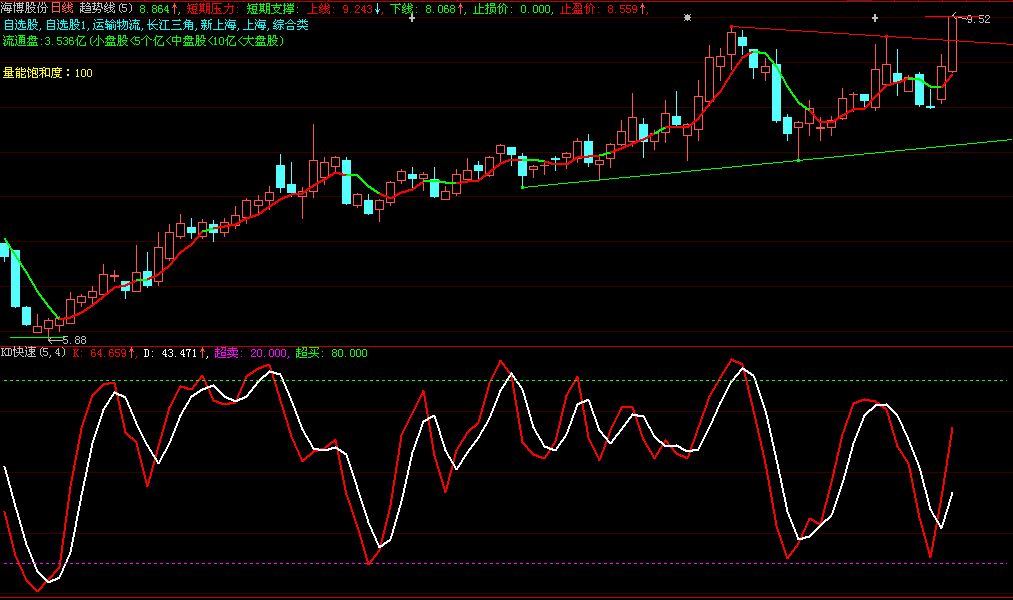Viewport: 1013px width, 600px height.
Task: Click the 止损价 value 0.000
Action: point(536,9)
